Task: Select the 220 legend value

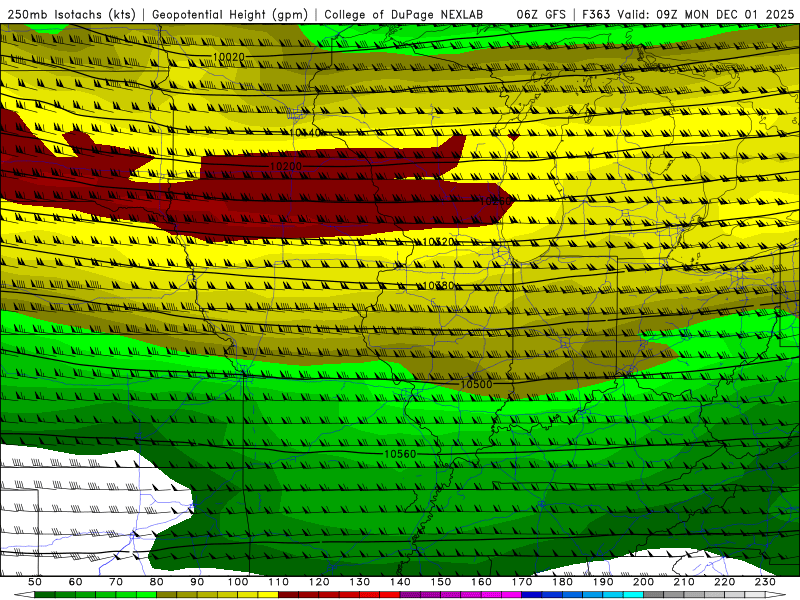Action: point(724,582)
